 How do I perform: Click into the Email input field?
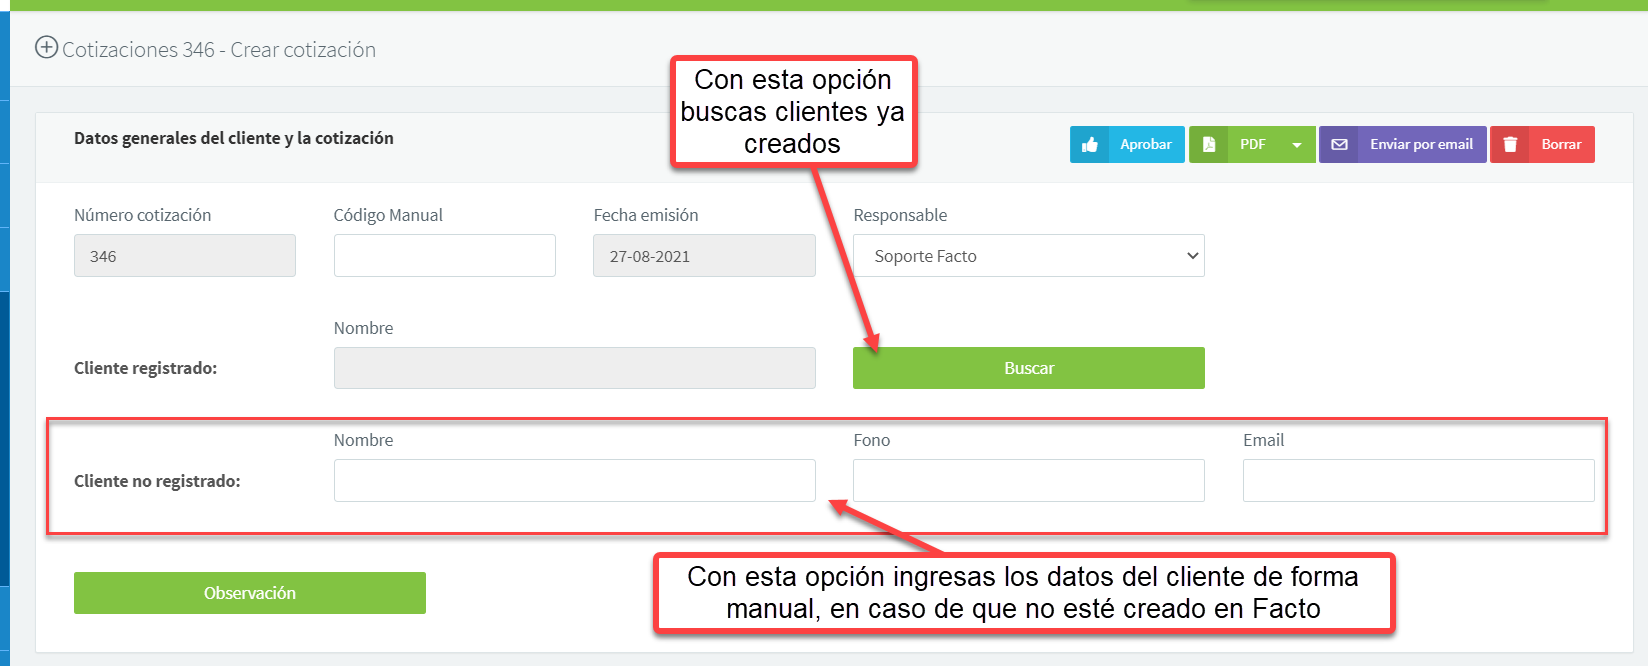(x=1418, y=481)
